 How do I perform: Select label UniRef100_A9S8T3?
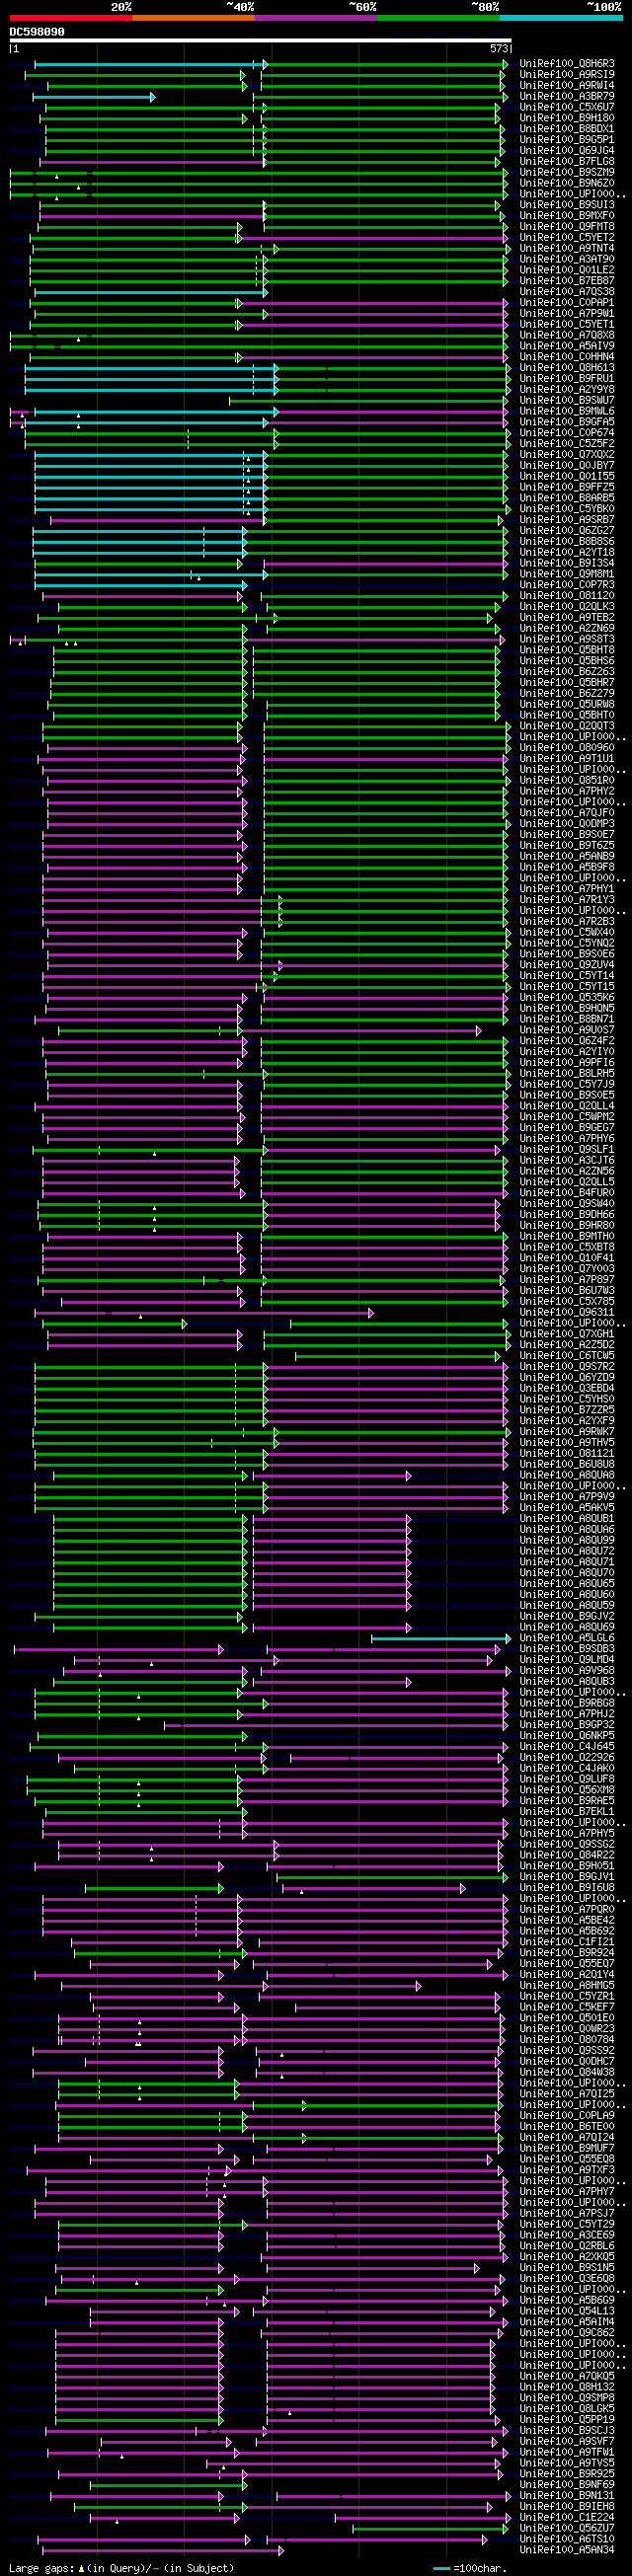(567, 639)
